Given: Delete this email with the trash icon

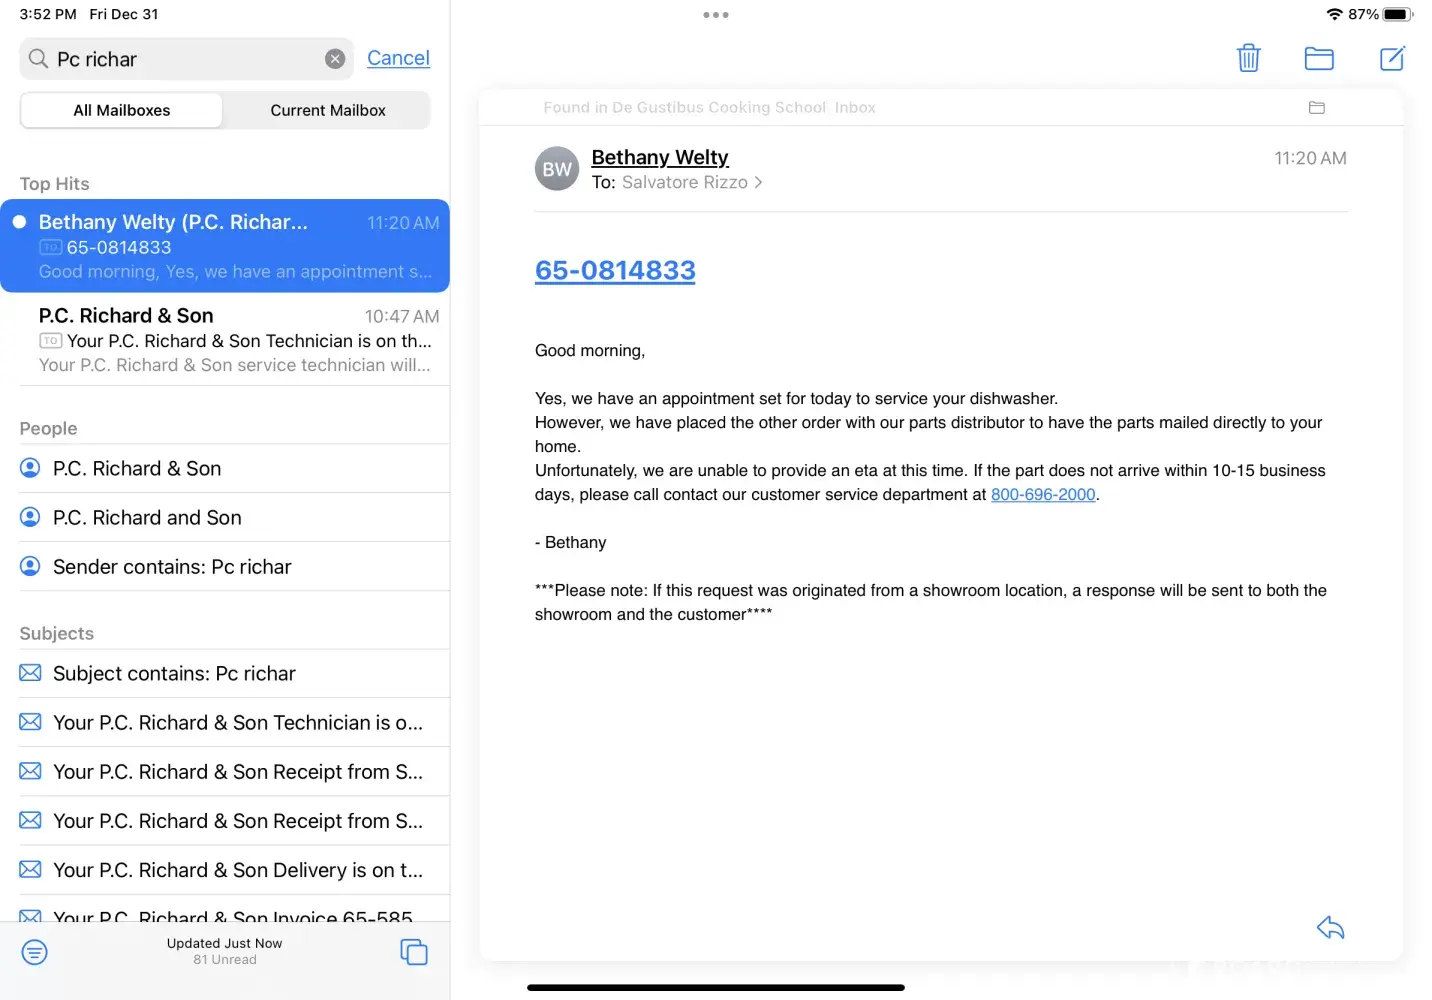Looking at the screenshot, I should (1248, 58).
